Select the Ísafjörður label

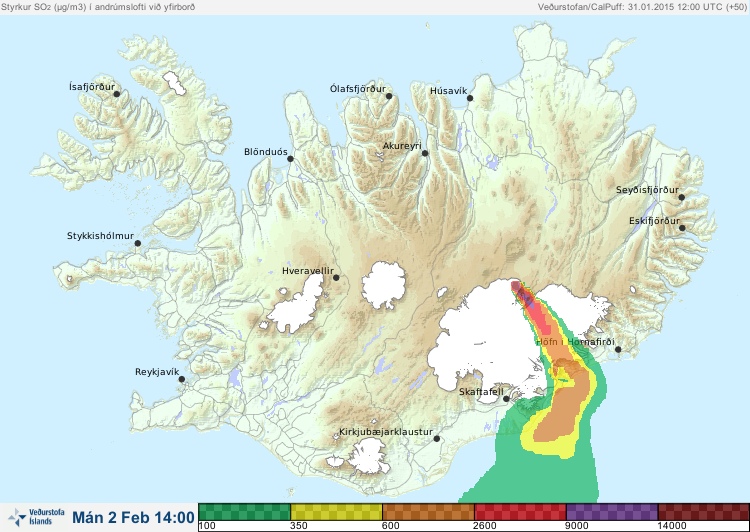click(x=92, y=87)
